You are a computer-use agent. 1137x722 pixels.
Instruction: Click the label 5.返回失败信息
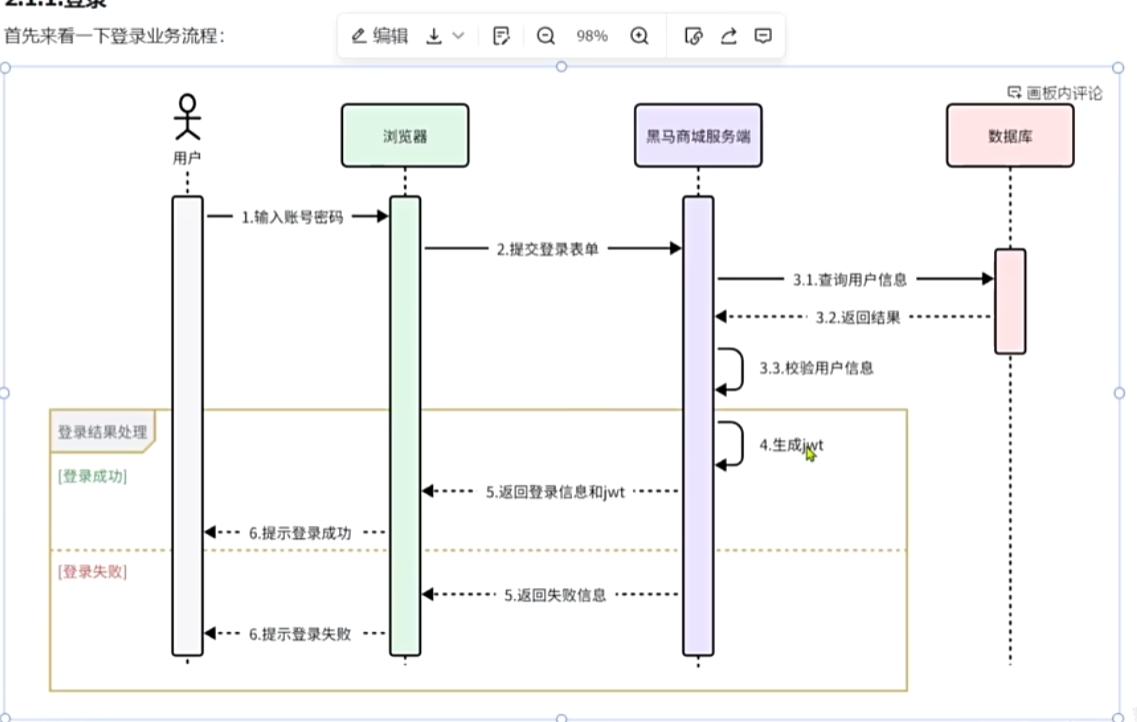click(x=555, y=595)
